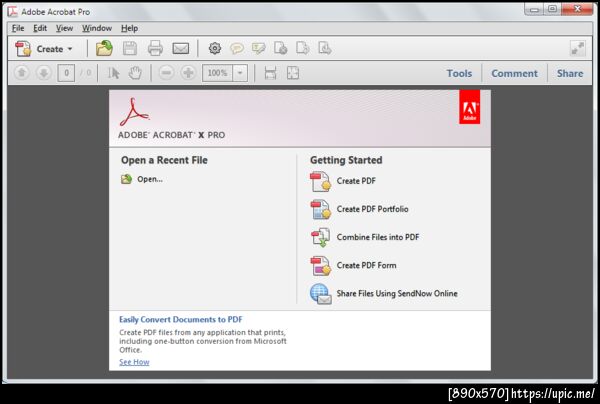Click the 100% zoom value field
The height and width of the screenshot is (404, 600).
tap(217, 73)
